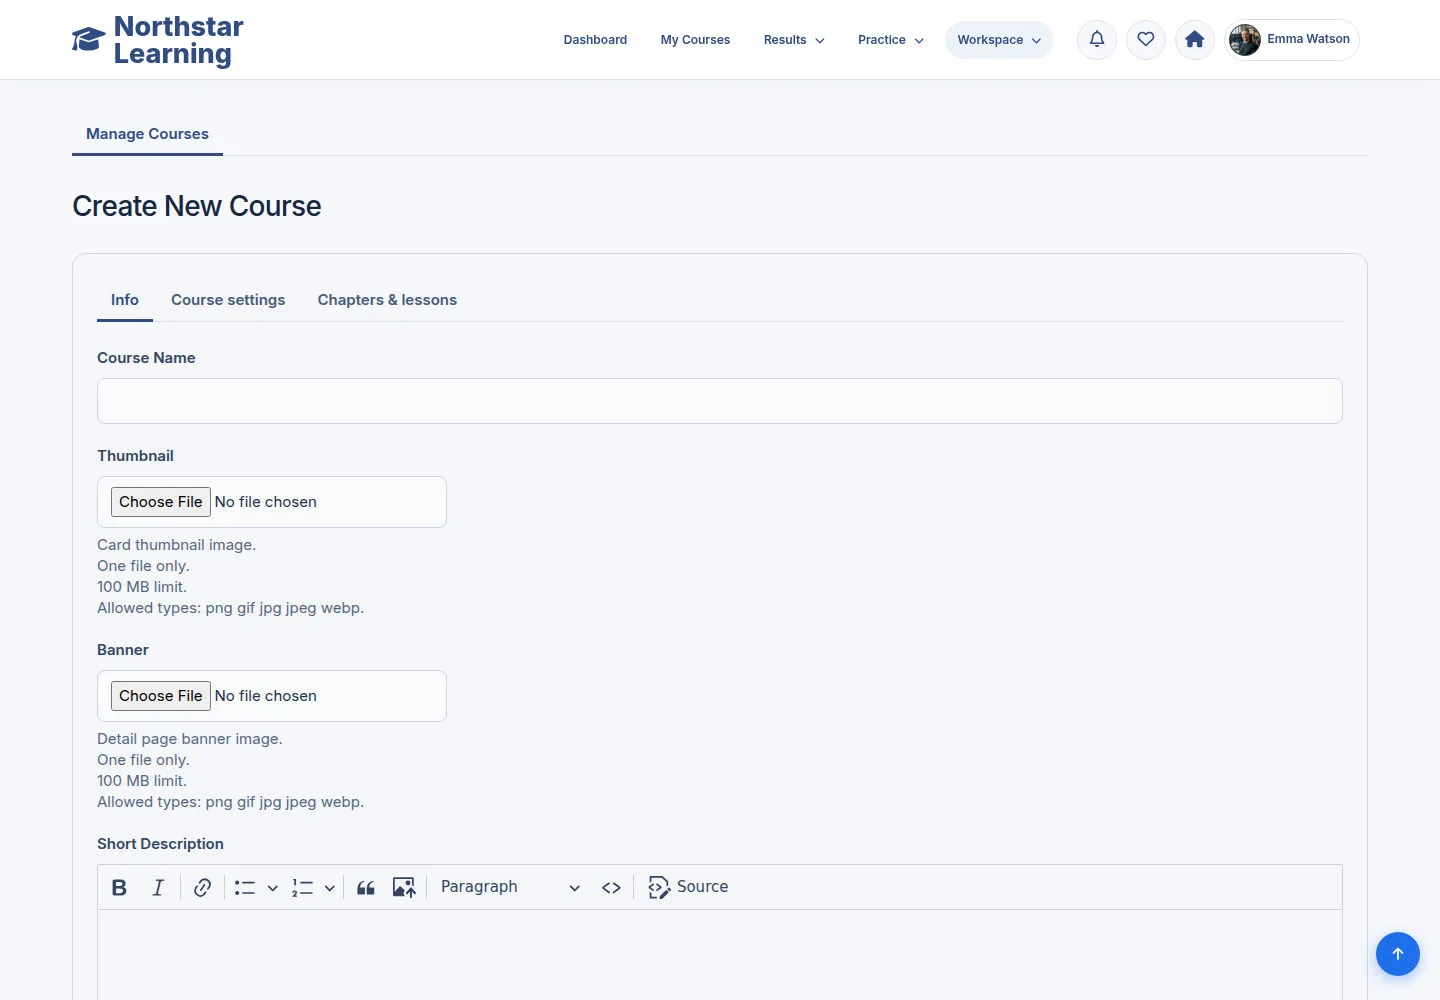Open the Dashboard menu item
This screenshot has width=1440, height=1000.
tap(595, 40)
